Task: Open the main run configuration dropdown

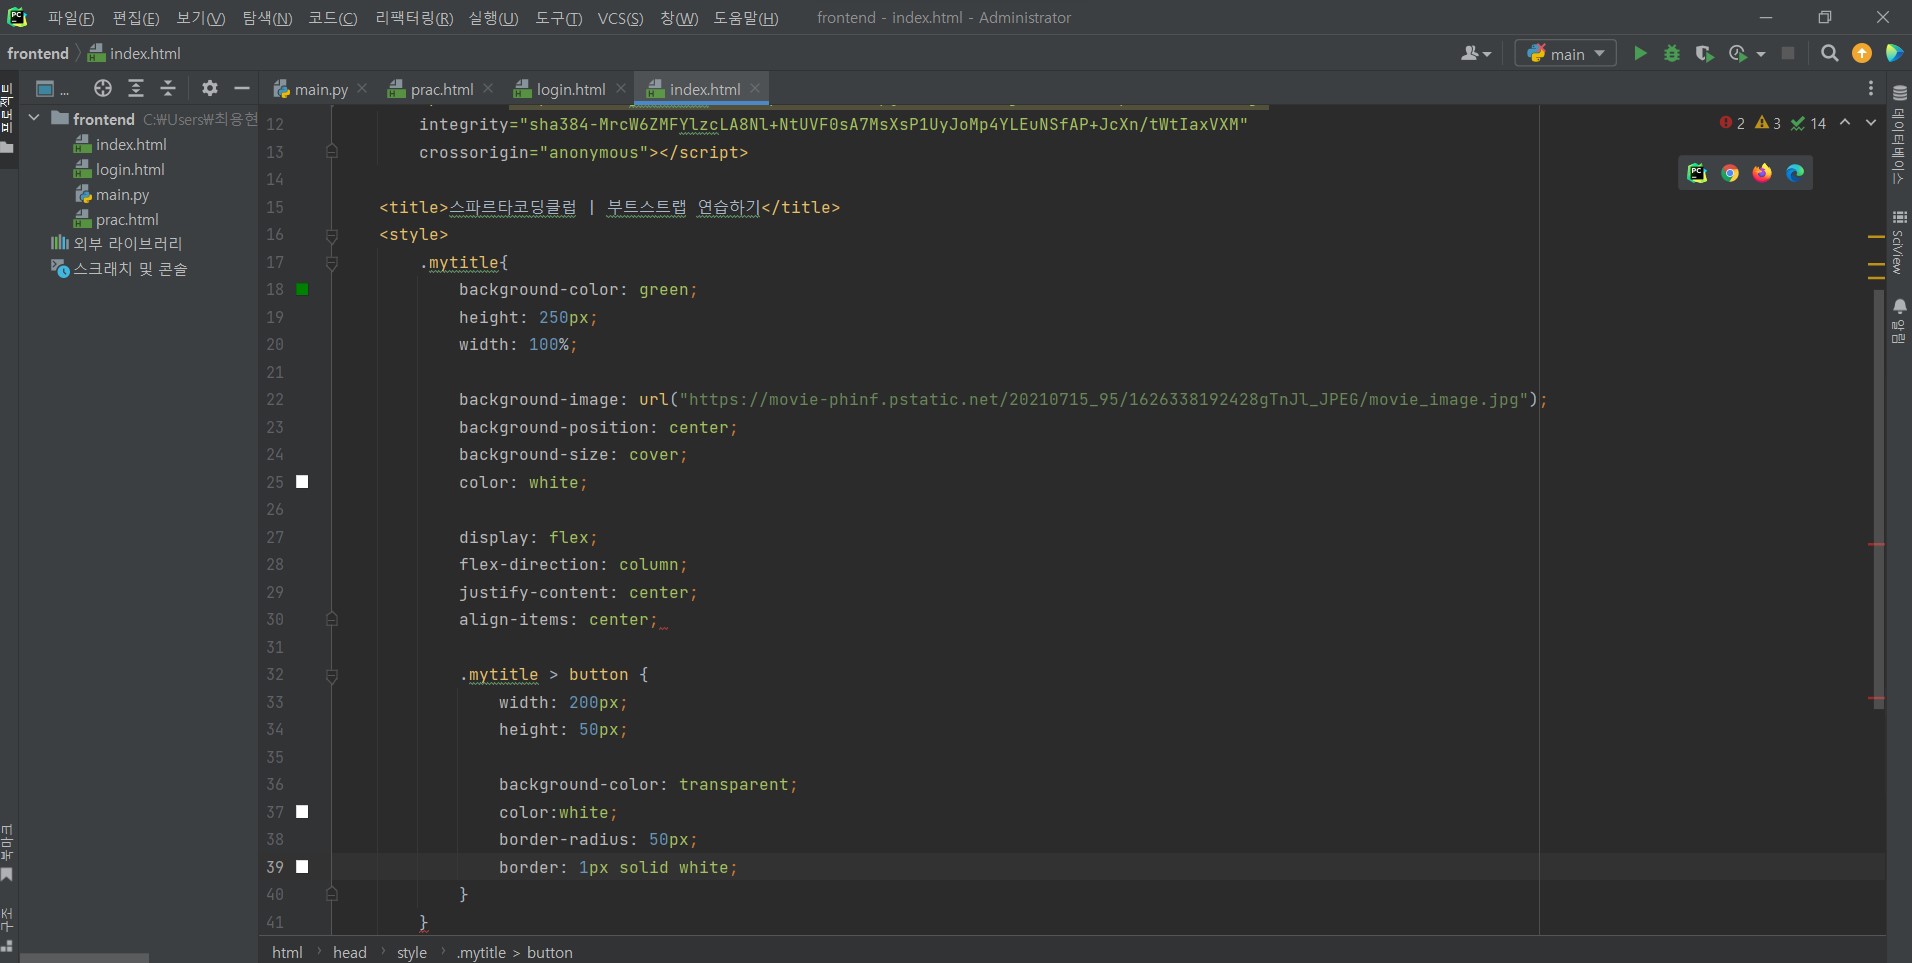Action: 1566,54
